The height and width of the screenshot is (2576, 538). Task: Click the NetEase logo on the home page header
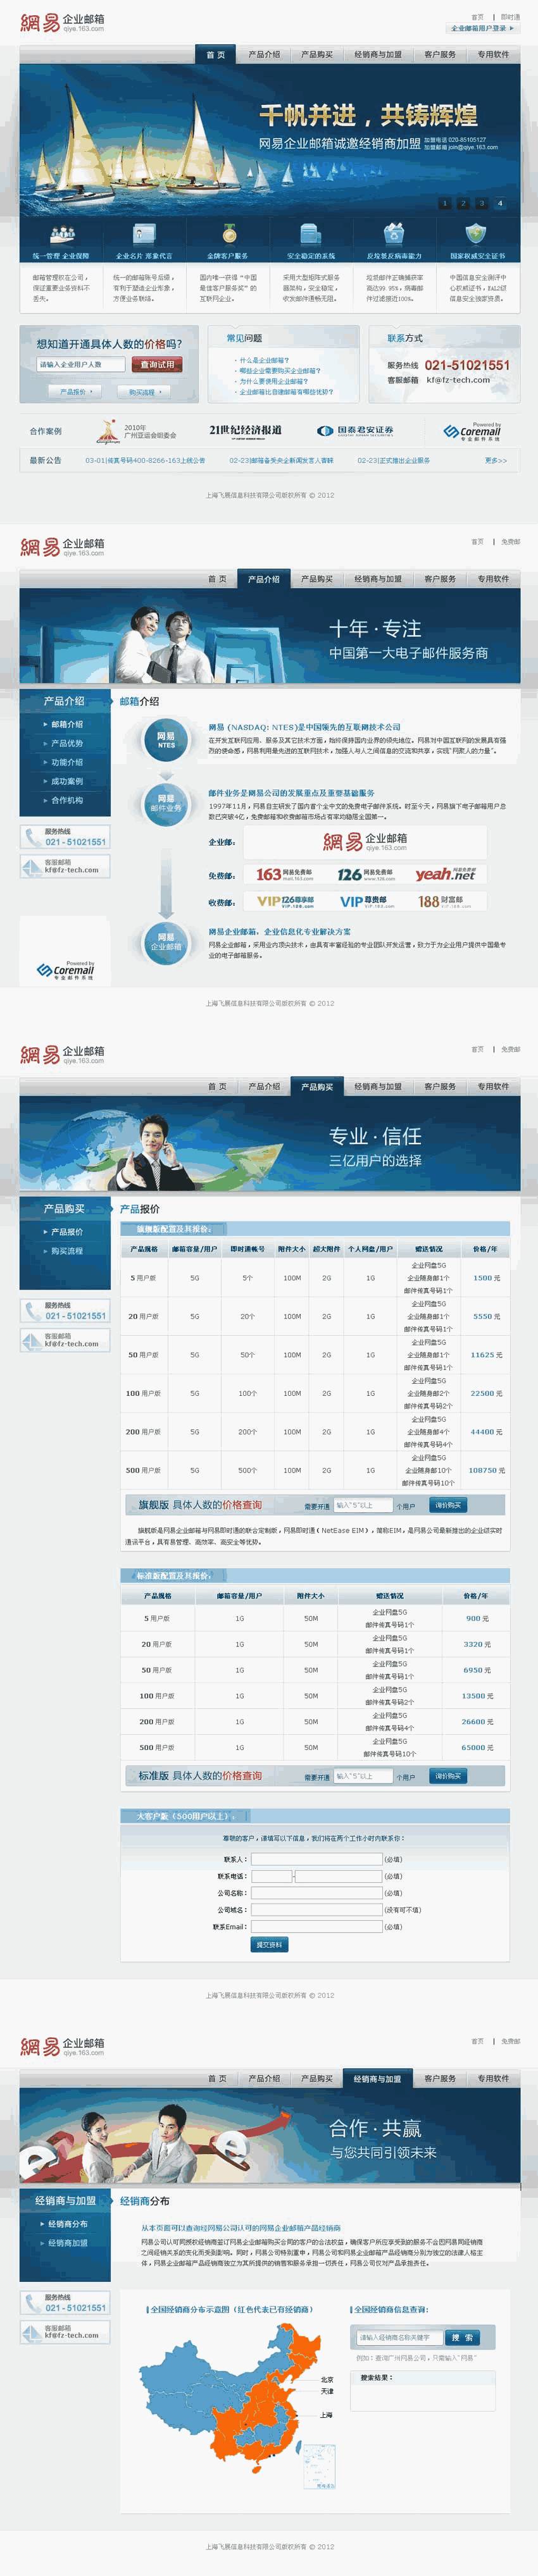coord(62,22)
